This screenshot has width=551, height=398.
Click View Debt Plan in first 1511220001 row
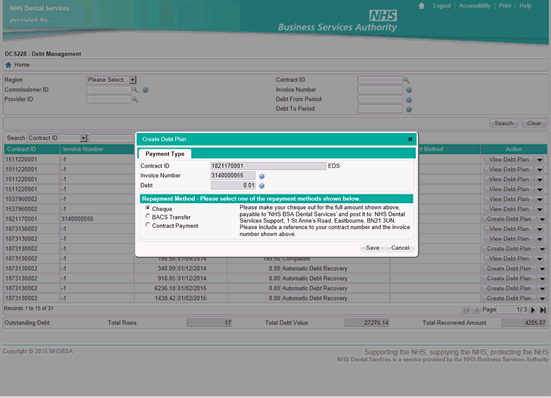click(x=509, y=159)
